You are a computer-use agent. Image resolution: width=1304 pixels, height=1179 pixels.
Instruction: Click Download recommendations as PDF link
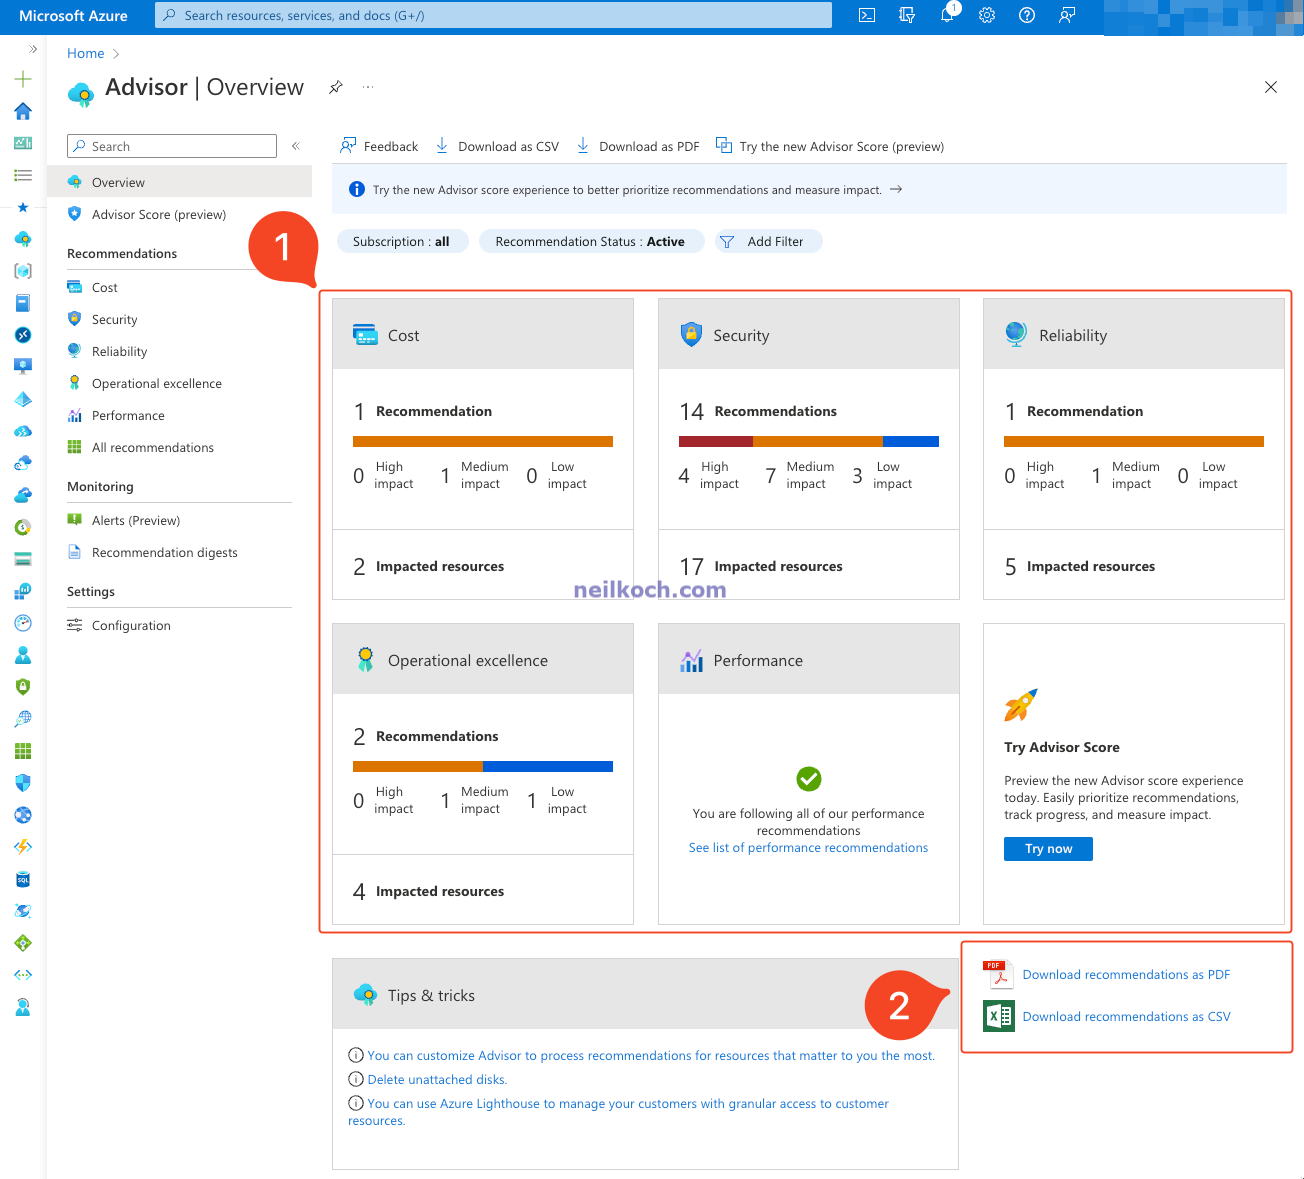point(1126,975)
